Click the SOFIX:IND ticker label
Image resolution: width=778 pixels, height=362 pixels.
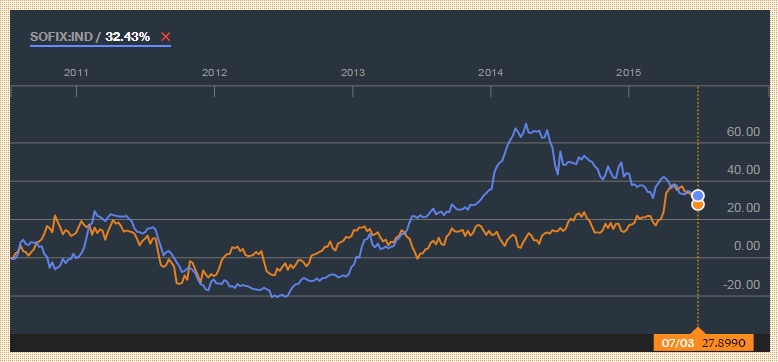click(62, 37)
